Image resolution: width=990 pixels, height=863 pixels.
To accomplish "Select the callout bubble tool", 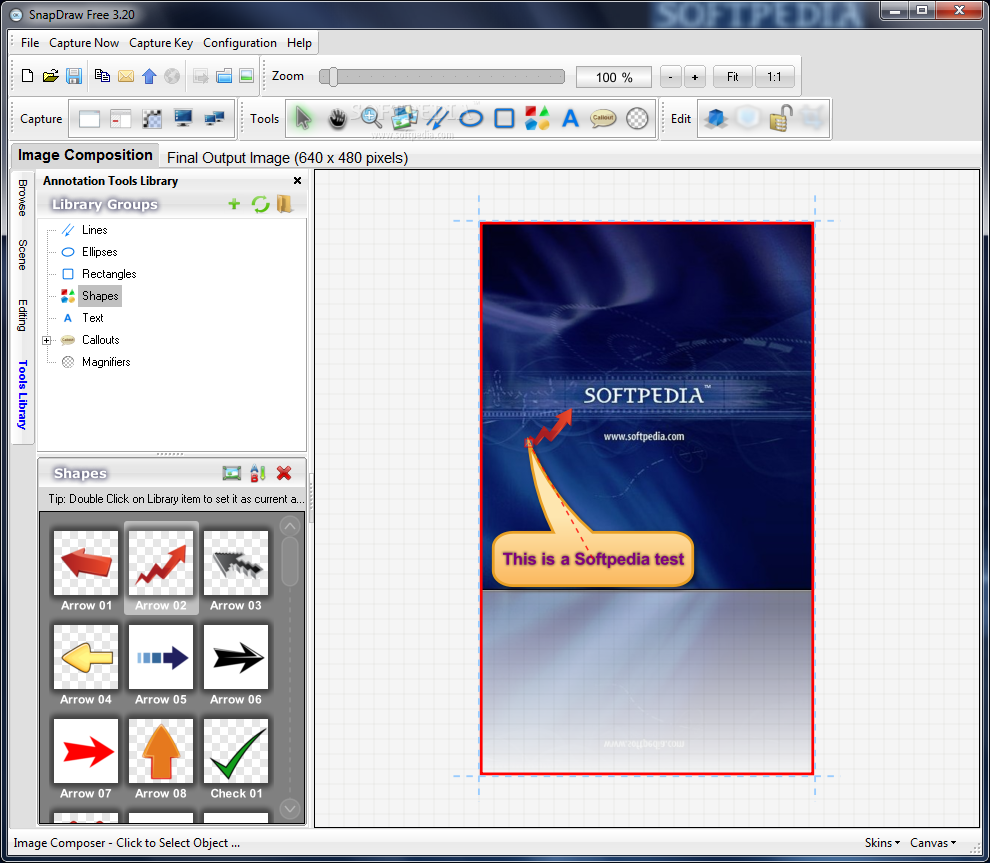I will tap(603, 118).
